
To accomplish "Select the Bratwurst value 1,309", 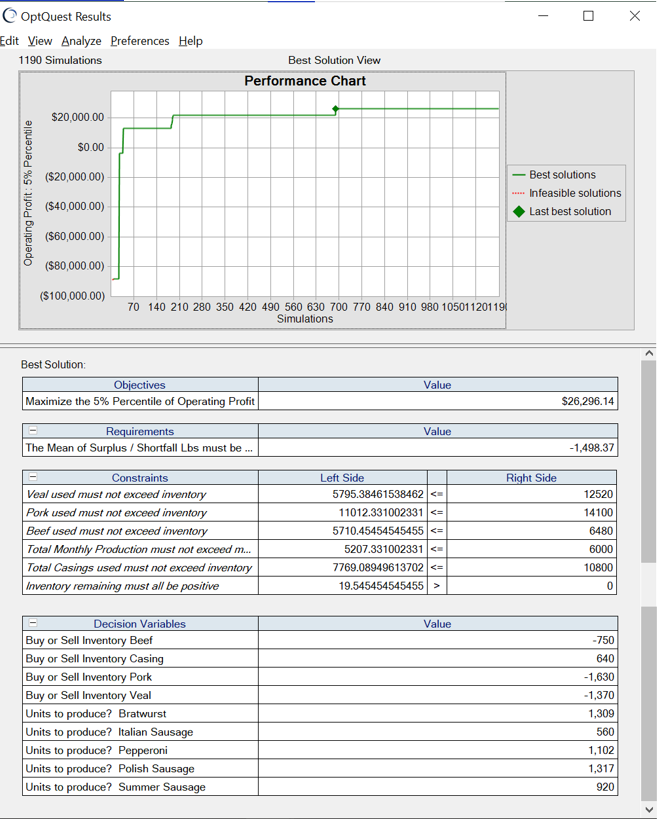I will pos(601,713).
